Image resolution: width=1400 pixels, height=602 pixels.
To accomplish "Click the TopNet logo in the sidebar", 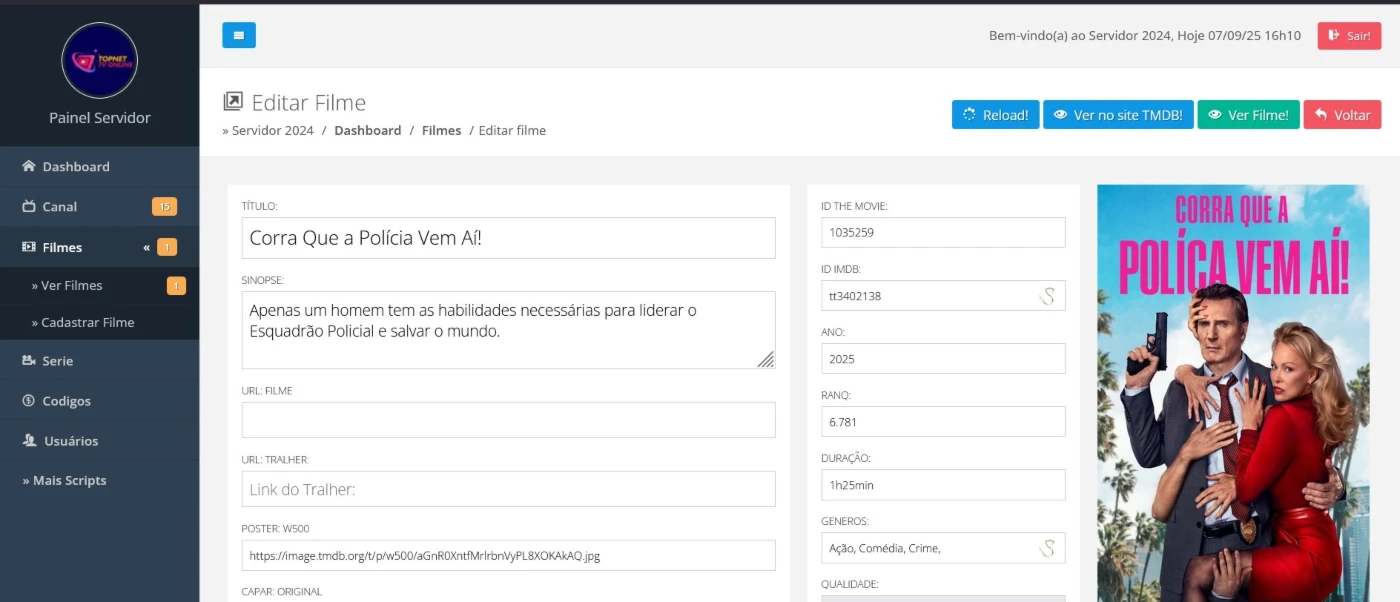I will coord(100,60).
